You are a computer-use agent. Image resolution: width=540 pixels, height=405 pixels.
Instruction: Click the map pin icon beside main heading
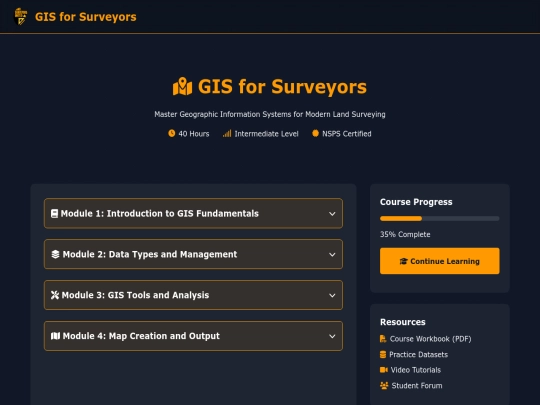tap(183, 86)
